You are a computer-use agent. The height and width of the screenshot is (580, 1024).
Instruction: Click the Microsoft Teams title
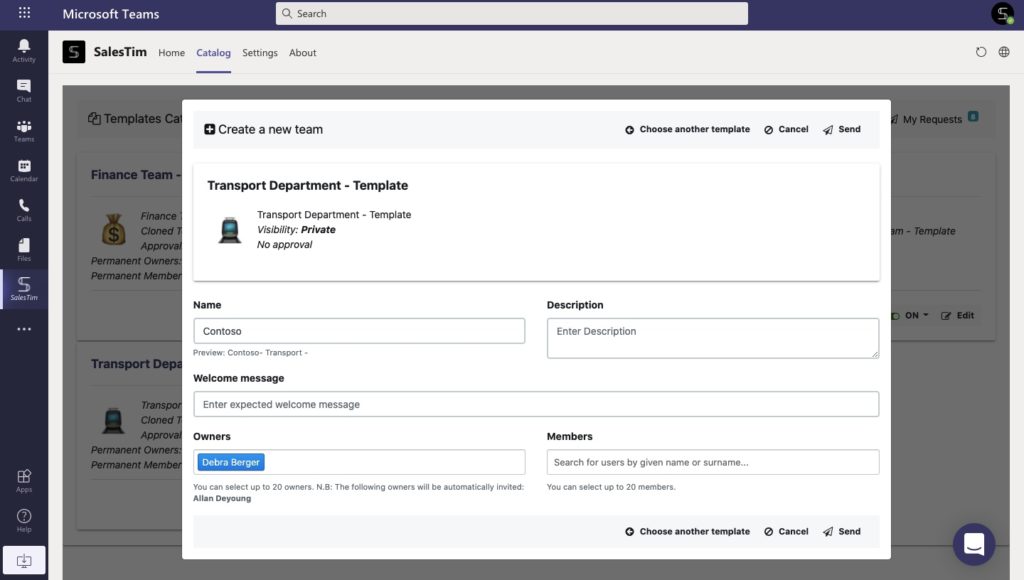click(111, 14)
